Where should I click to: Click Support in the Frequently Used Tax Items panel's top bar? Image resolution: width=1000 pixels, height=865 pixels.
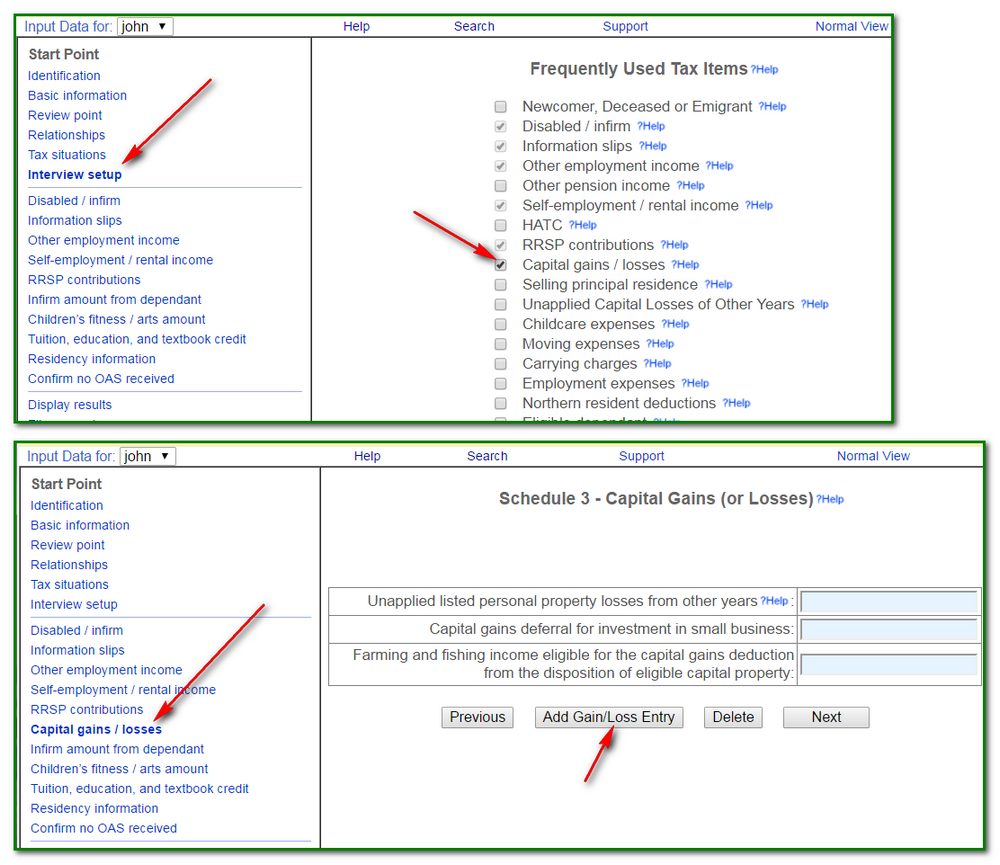[625, 26]
